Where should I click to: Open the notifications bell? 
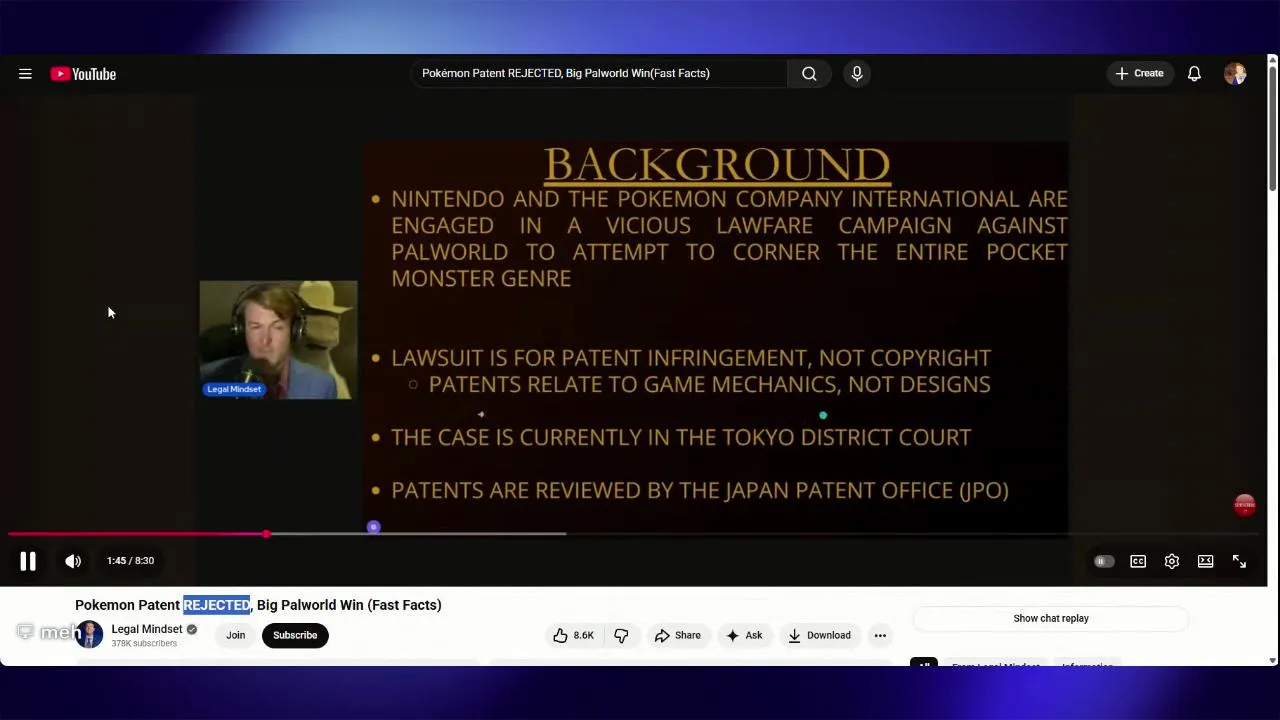pyautogui.click(x=1194, y=74)
